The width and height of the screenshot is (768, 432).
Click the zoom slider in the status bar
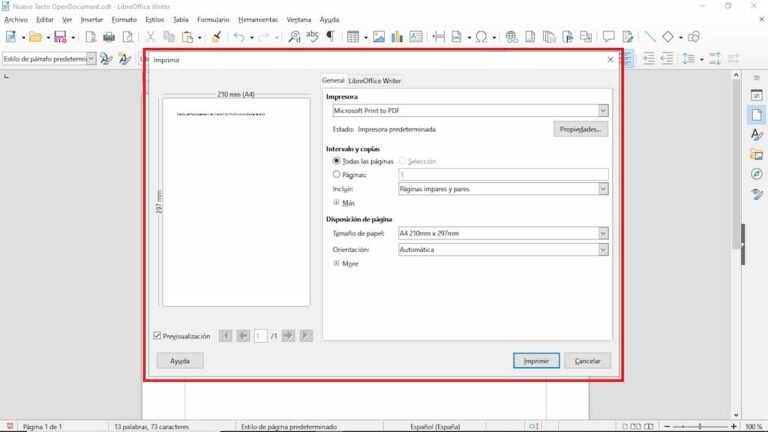pyautogui.click(x=700, y=427)
